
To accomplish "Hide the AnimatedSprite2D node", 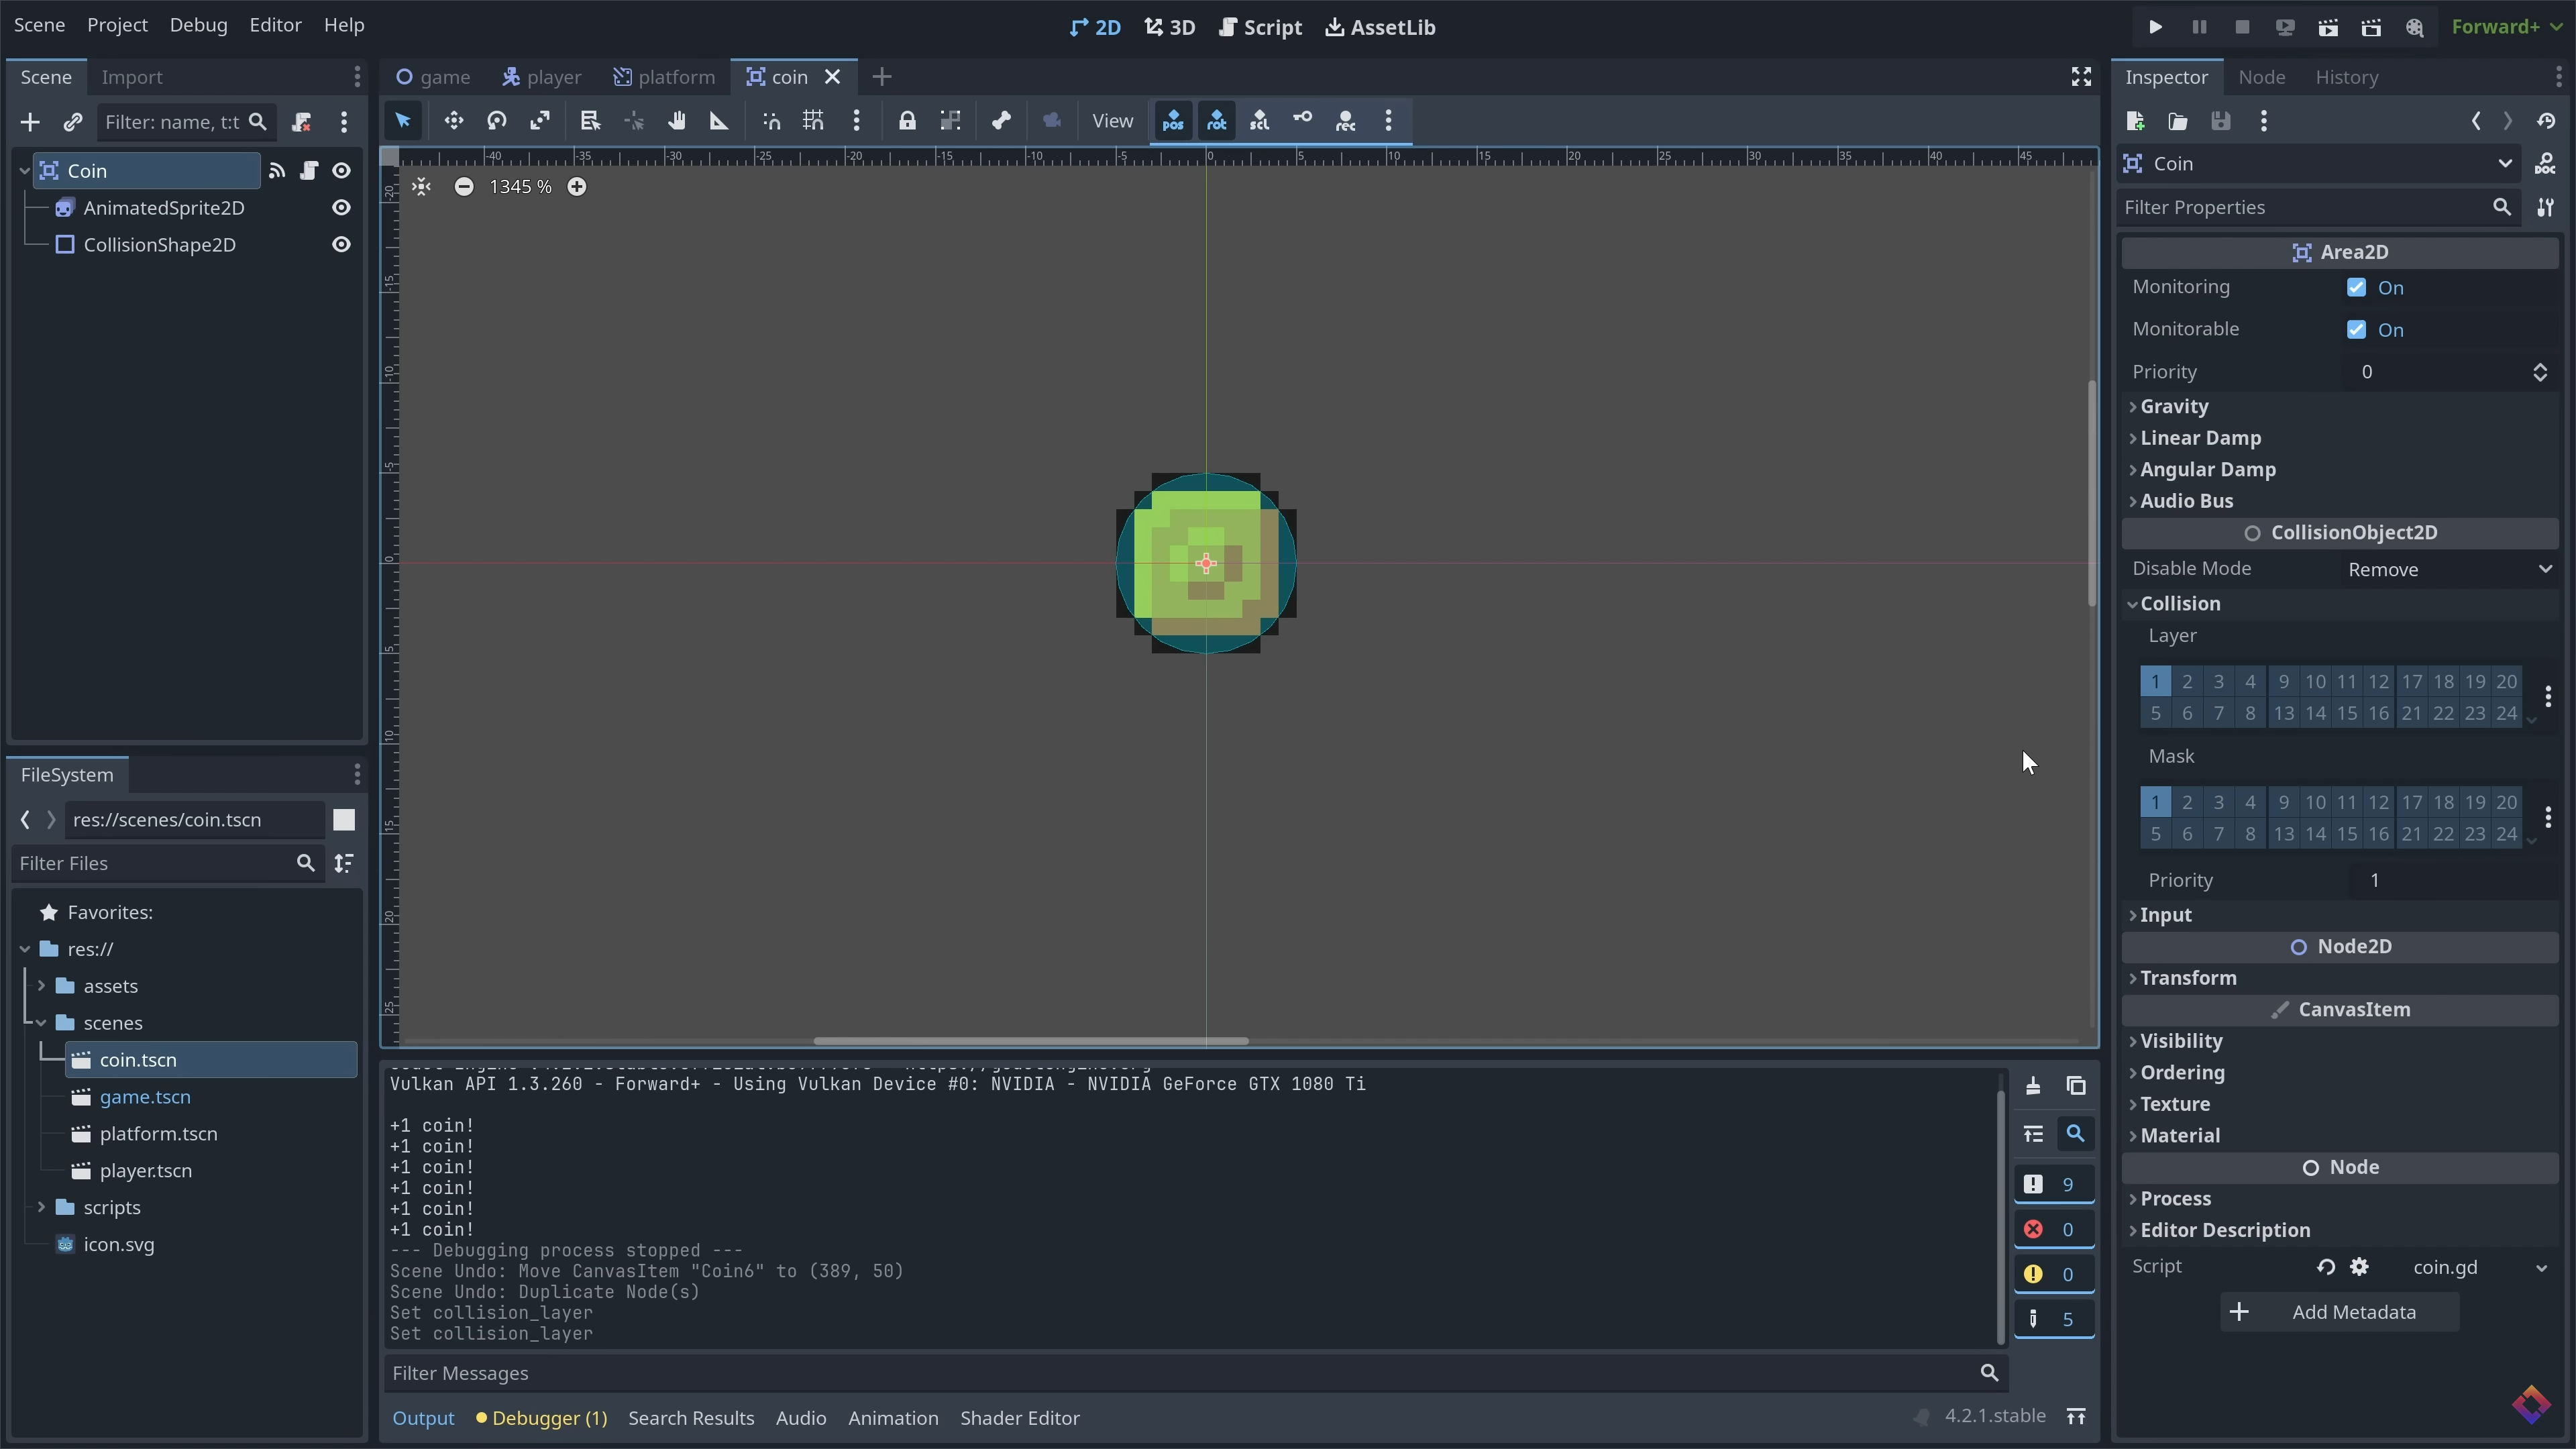I will coord(341,208).
